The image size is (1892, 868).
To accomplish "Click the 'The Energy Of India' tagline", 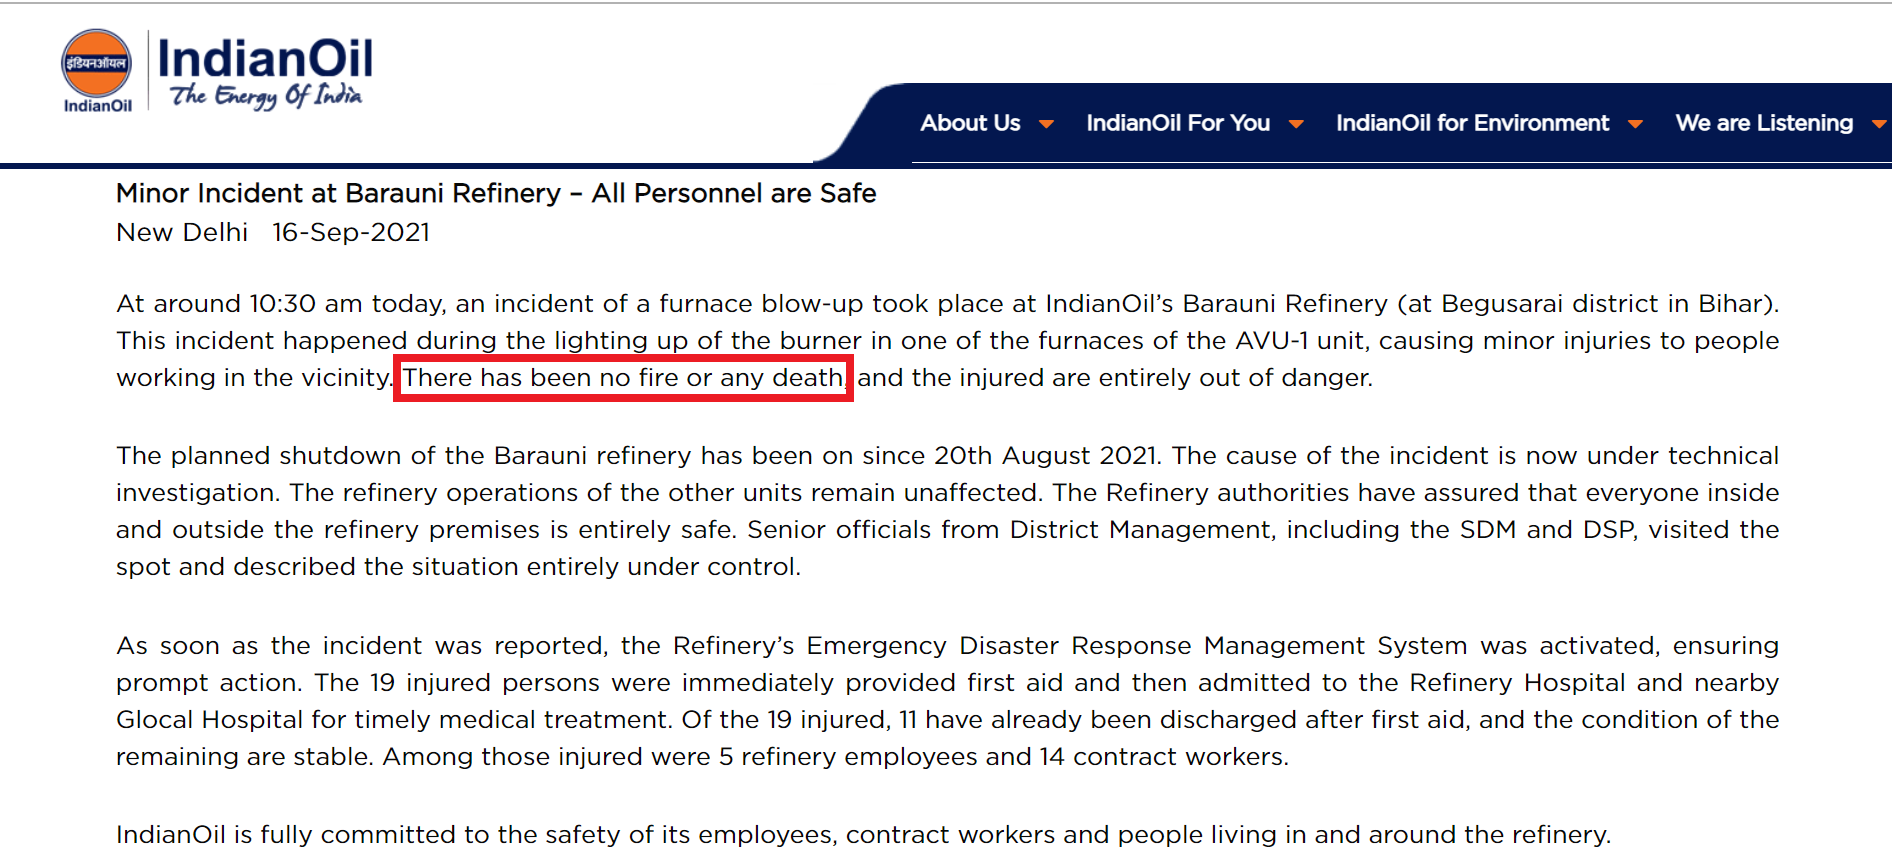I will (x=266, y=96).
